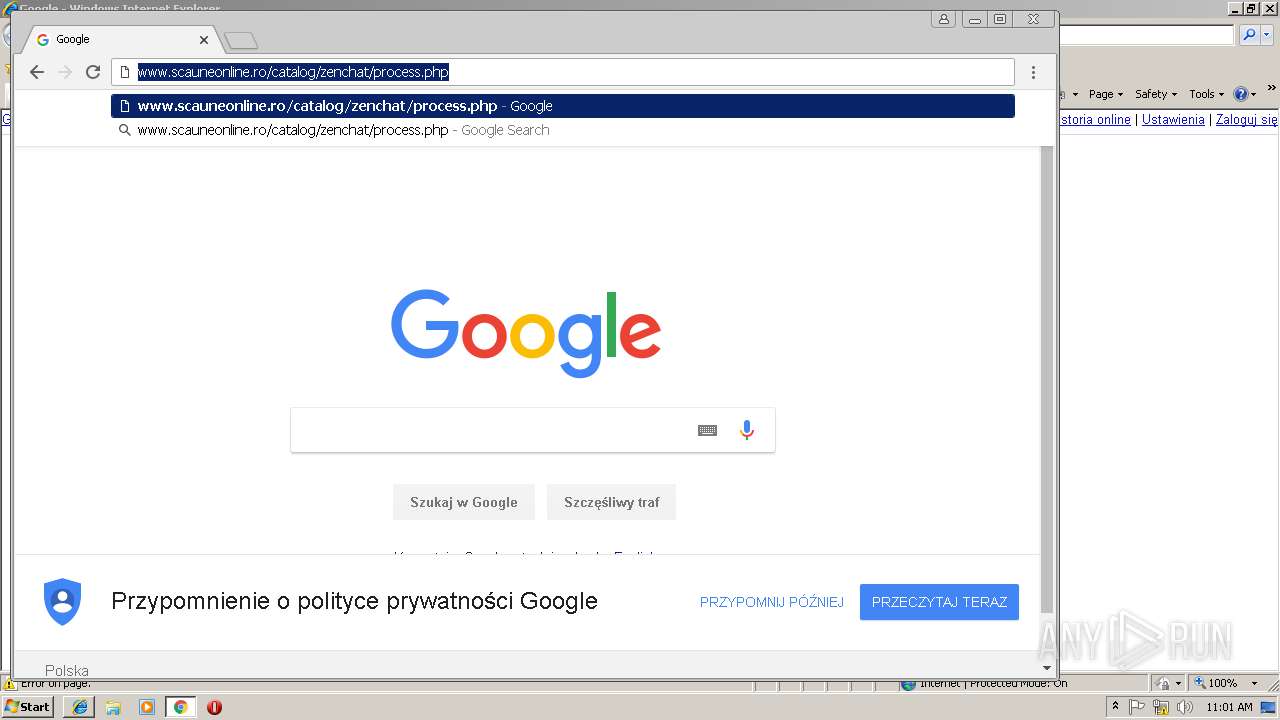Image resolution: width=1280 pixels, height=720 pixels.
Task: Click the Internet Explorer search magnifier
Action: click(1248, 35)
